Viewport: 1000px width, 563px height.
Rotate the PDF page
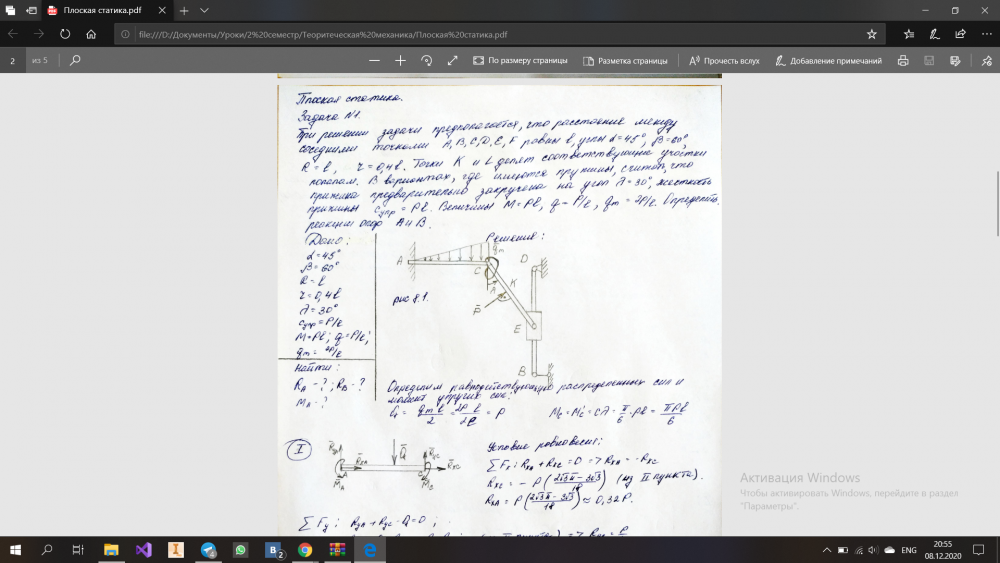427,60
